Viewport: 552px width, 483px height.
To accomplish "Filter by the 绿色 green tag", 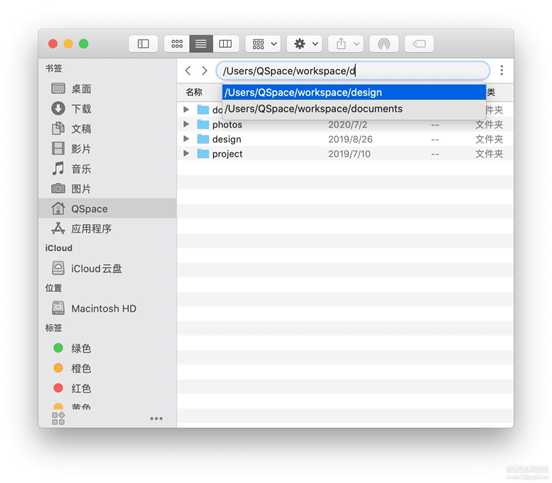I will click(107, 348).
